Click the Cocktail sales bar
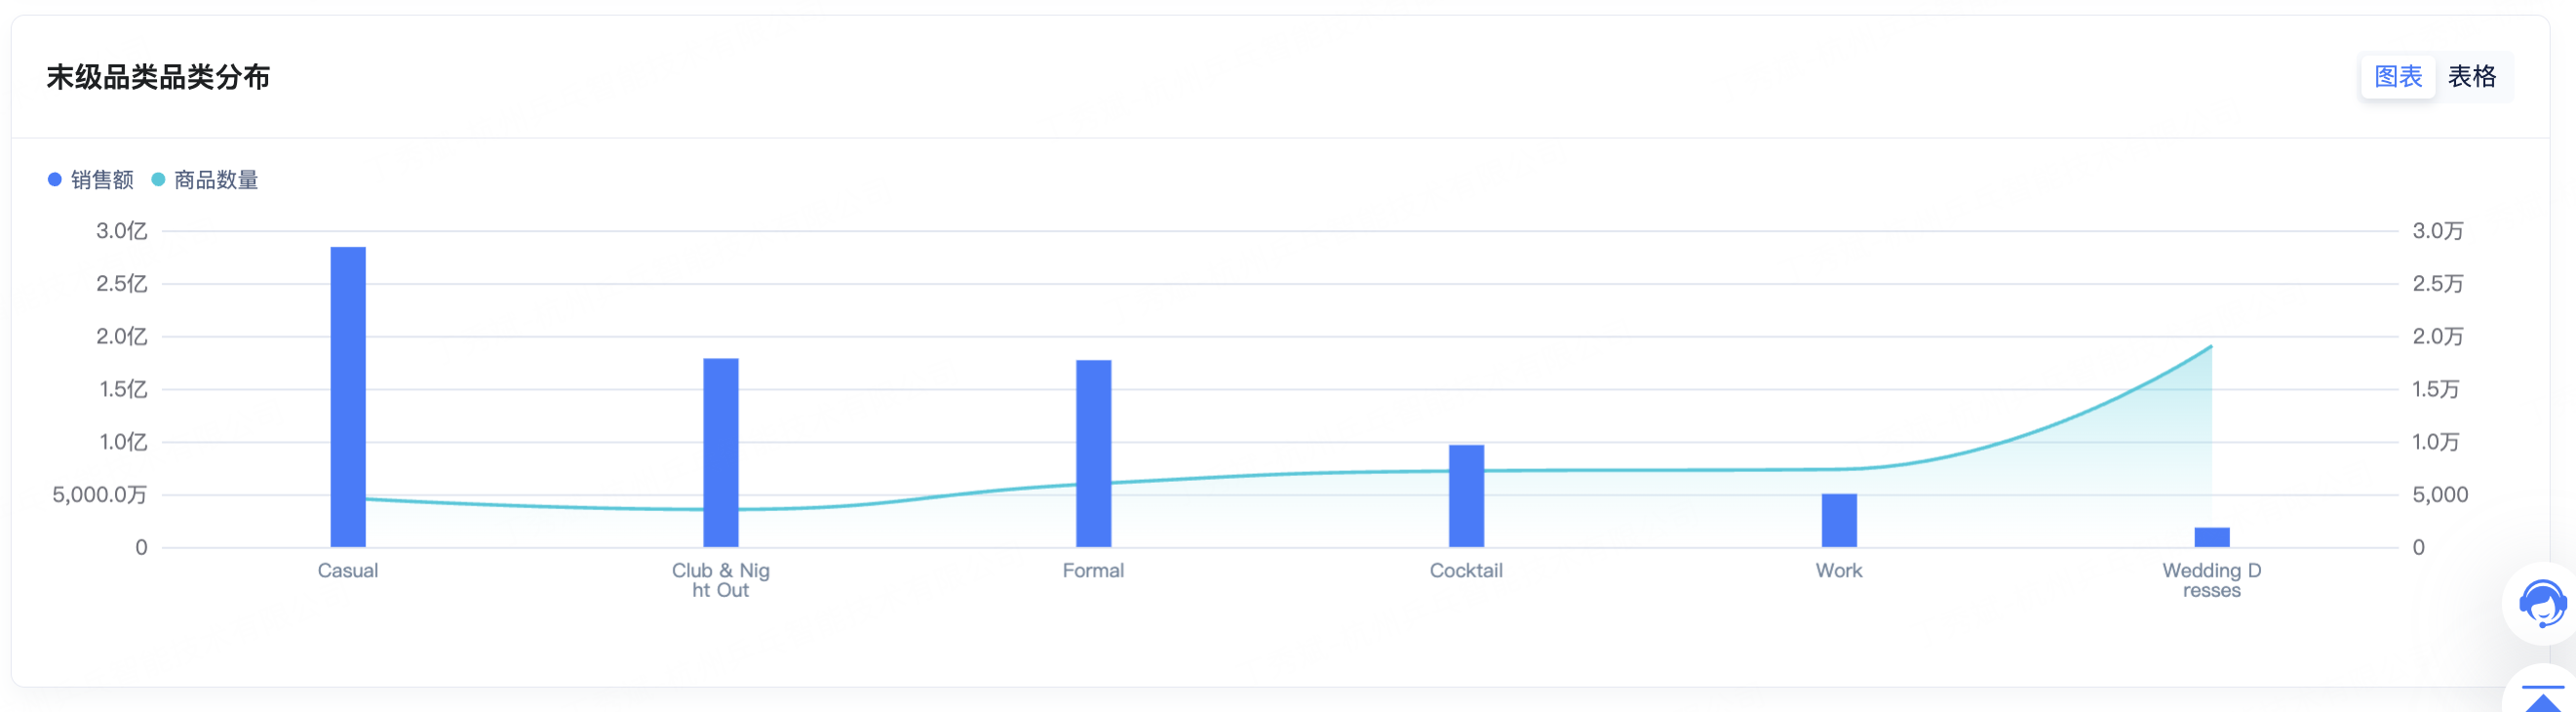Image resolution: width=2576 pixels, height=712 pixels. [x=1466, y=496]
